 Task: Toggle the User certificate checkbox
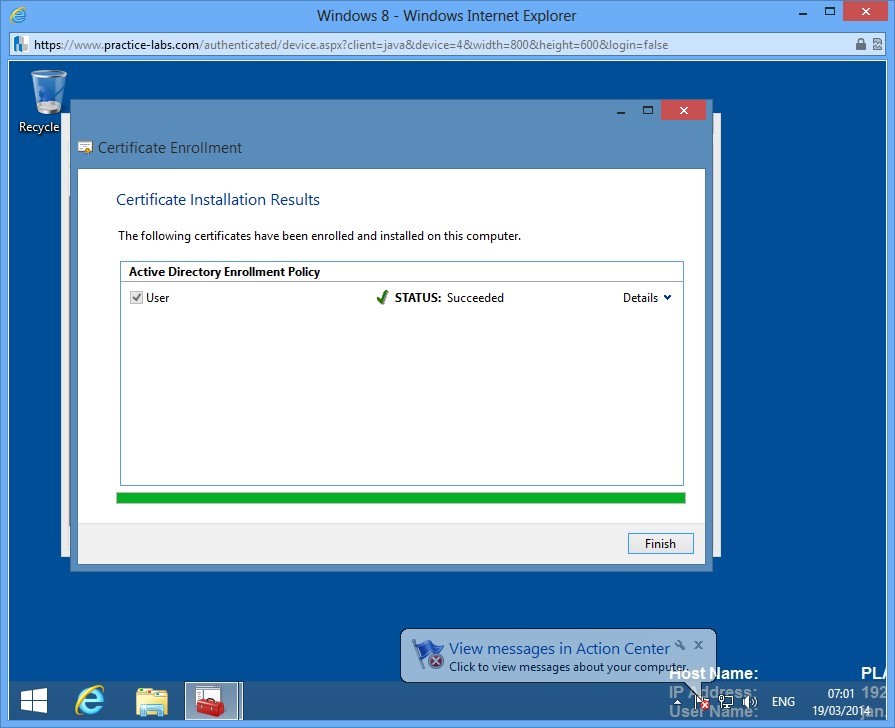[137, 298]
